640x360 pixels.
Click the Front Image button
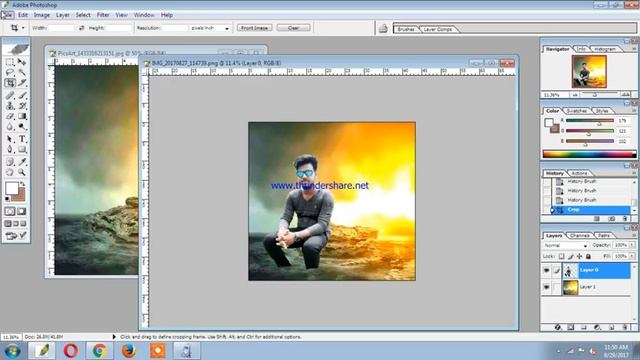[254, 28]
